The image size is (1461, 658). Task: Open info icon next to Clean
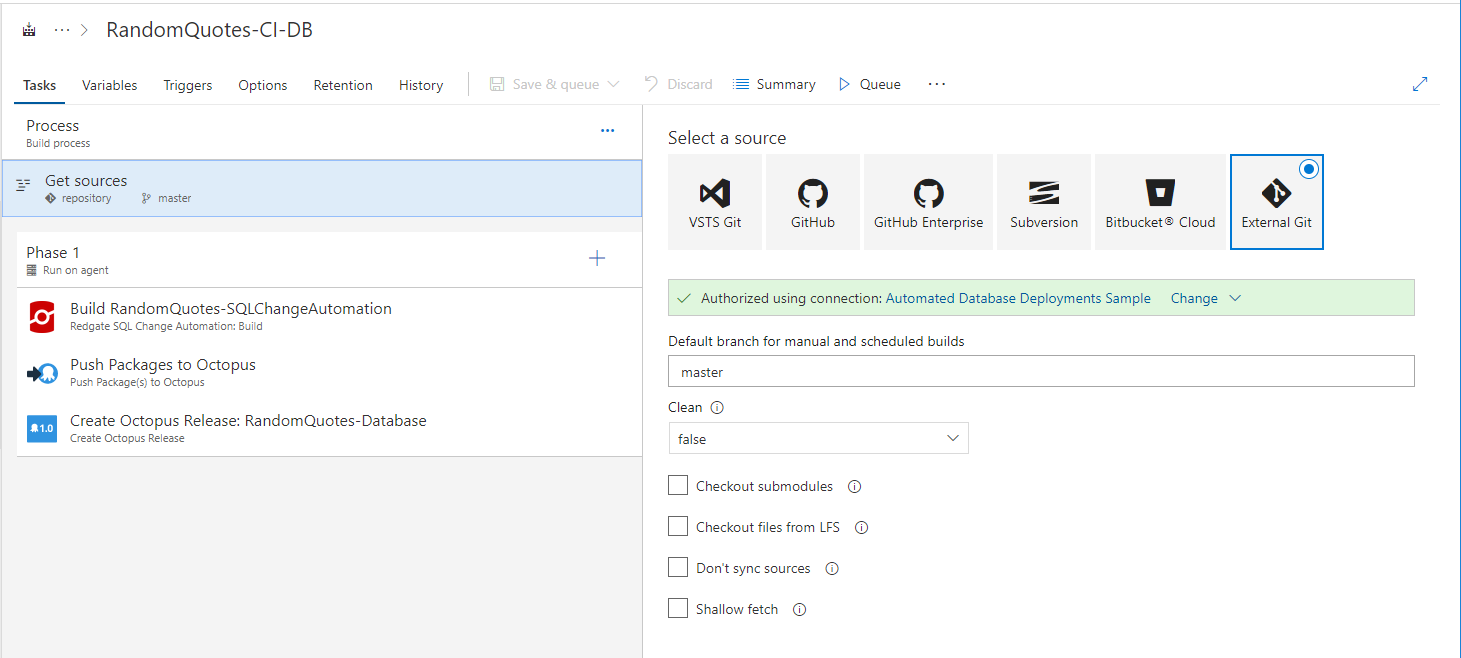(x=717, y=408)
